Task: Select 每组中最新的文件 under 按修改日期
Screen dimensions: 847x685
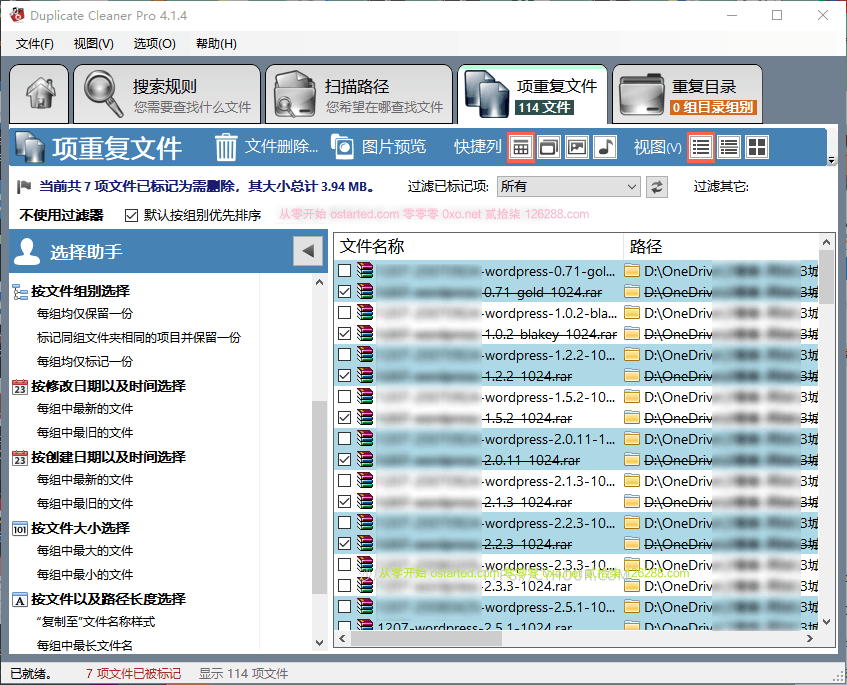Action: [85, 409]
